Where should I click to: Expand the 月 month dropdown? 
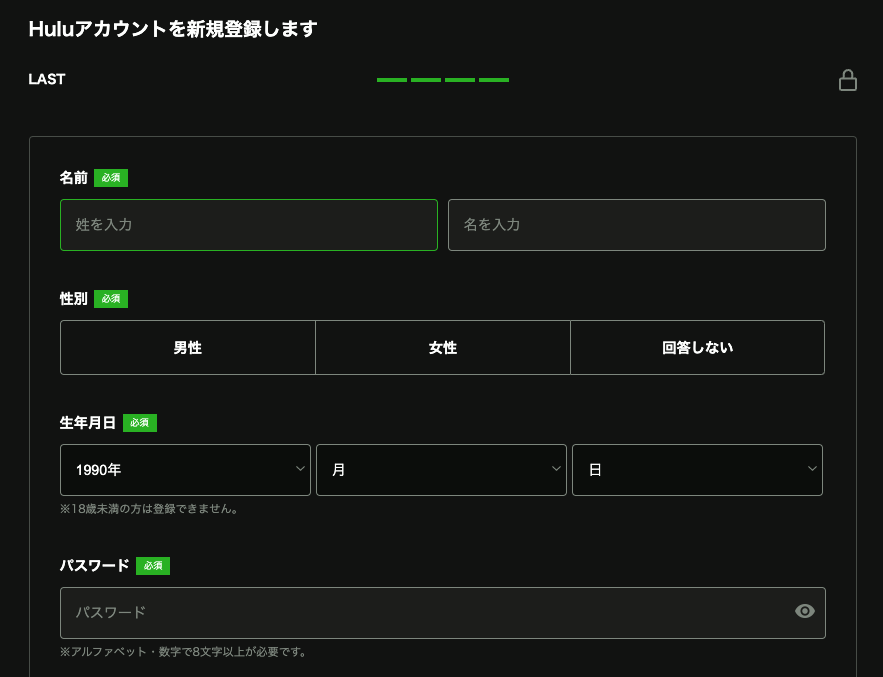(x=441, y=469)
